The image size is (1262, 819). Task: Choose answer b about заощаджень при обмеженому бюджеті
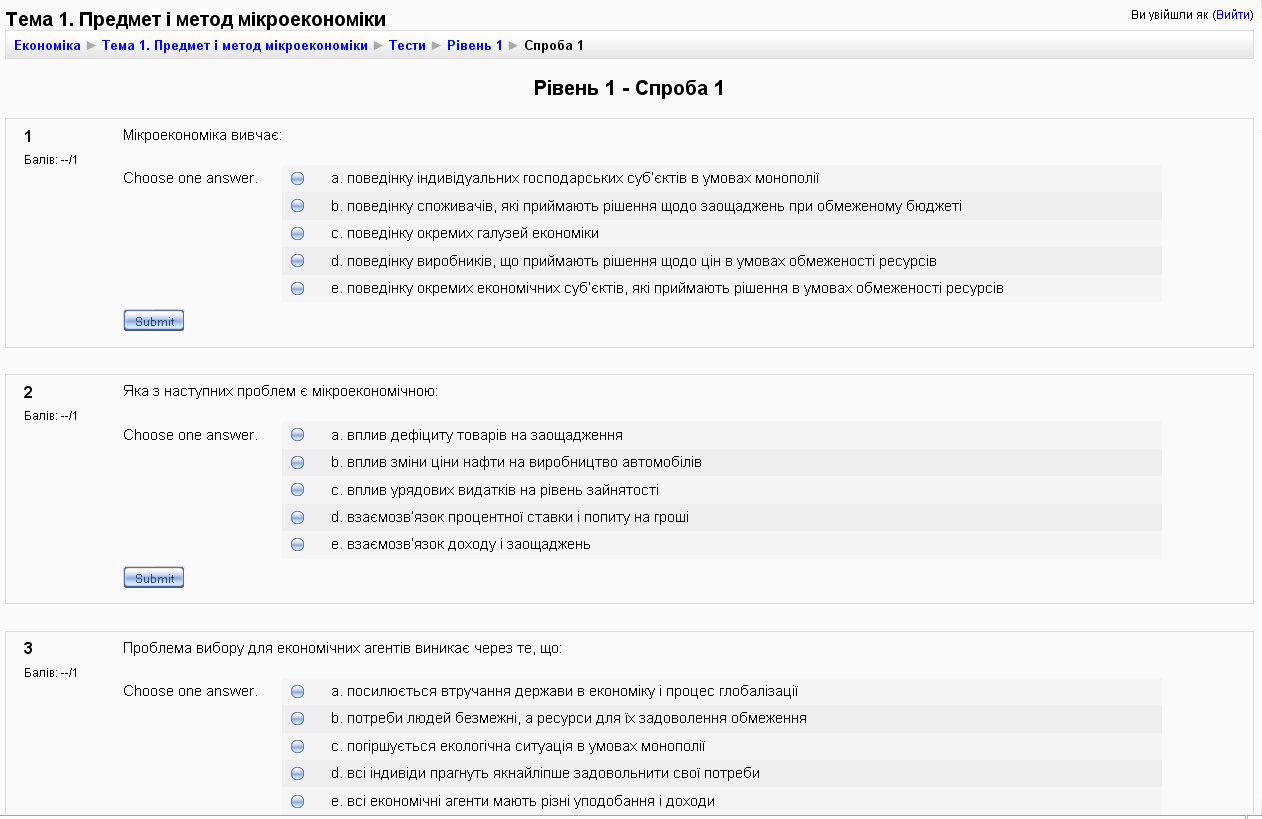297,206
